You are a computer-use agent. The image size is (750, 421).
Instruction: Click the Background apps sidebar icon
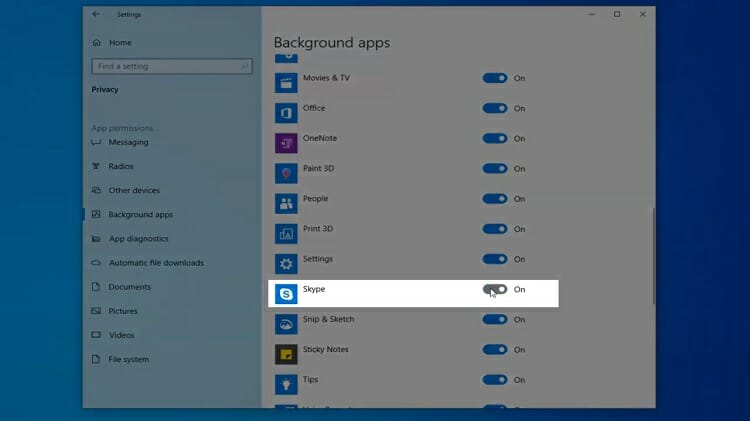click(96, 214)
